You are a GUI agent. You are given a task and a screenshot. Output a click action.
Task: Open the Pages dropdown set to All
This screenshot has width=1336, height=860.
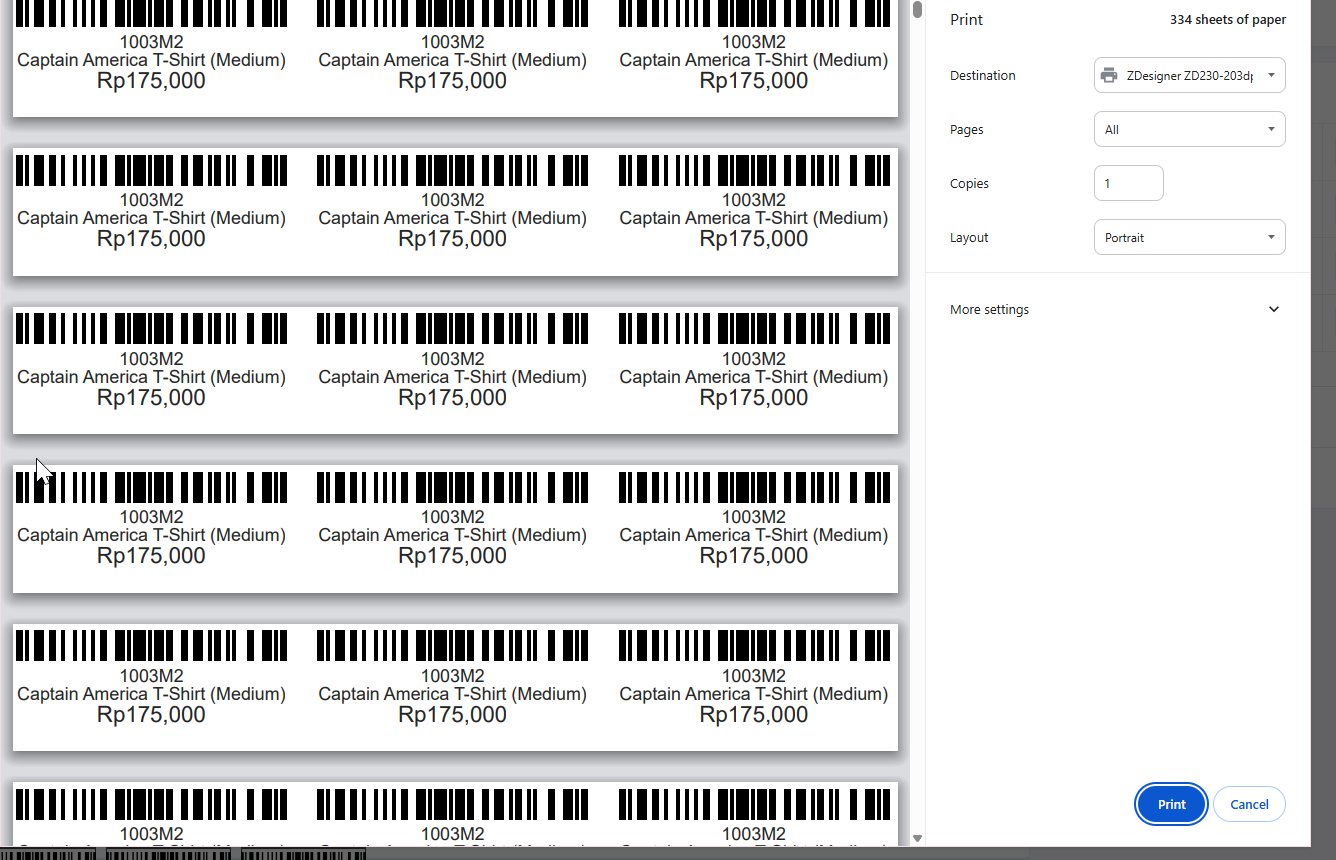coord(1190,129)
